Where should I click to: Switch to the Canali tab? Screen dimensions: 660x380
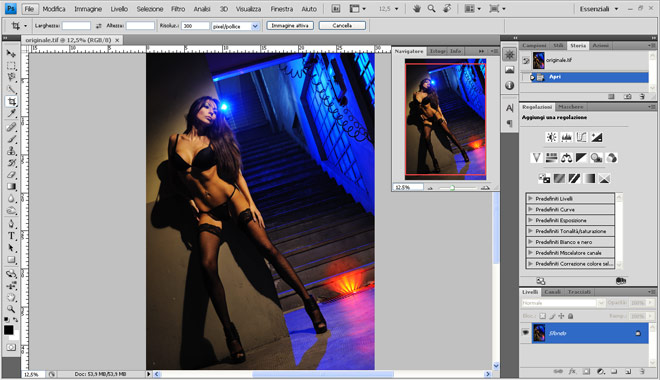[552, 292]
